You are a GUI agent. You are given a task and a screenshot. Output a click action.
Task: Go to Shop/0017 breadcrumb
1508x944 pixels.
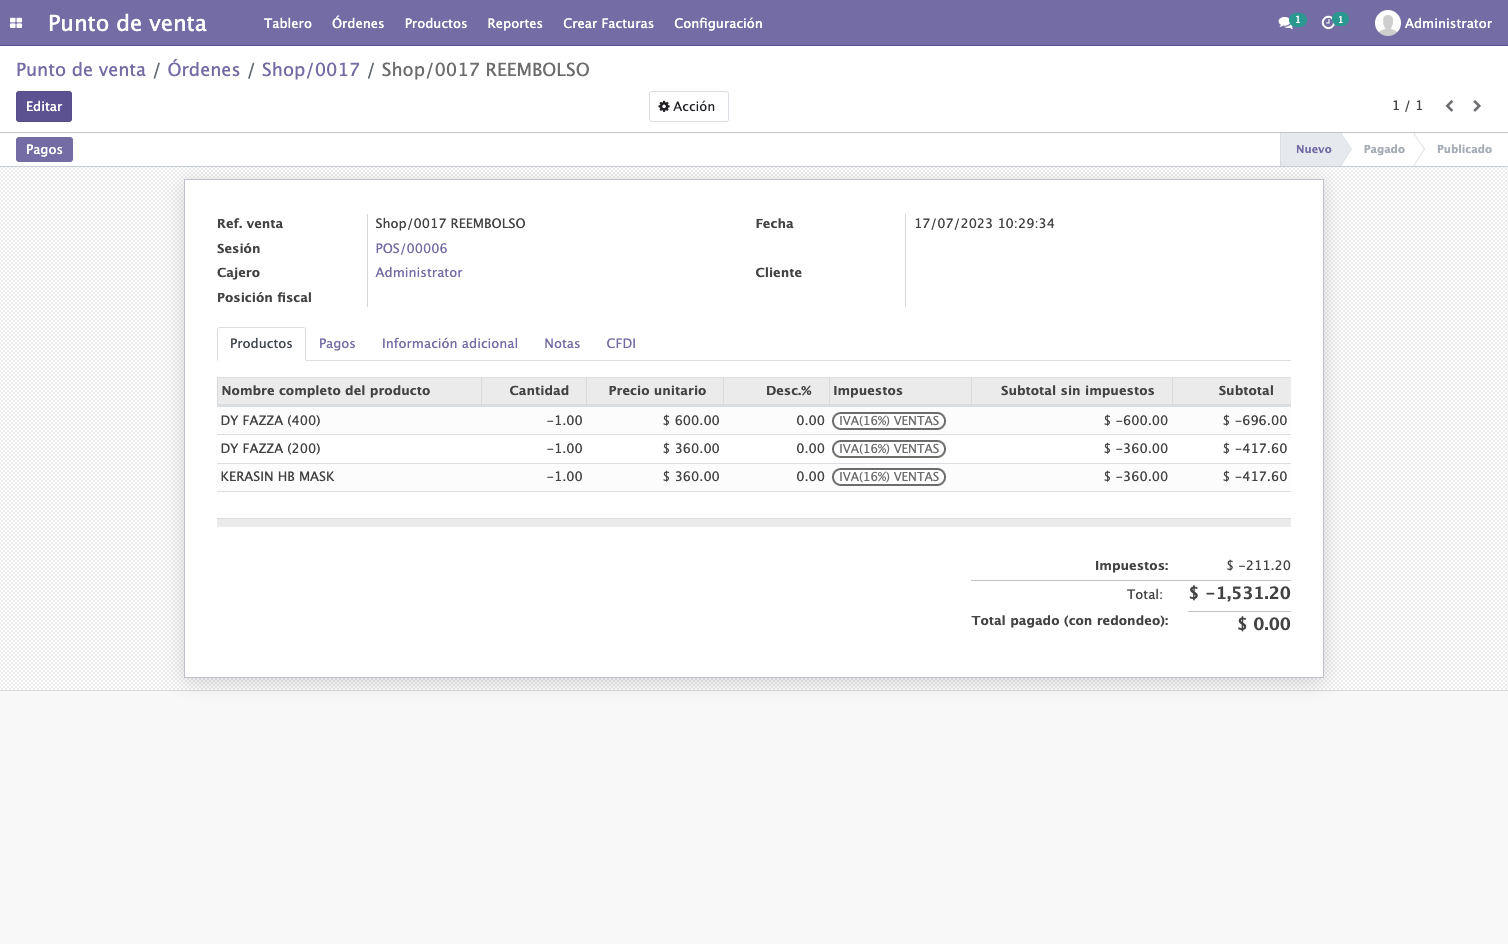point(311,69)
